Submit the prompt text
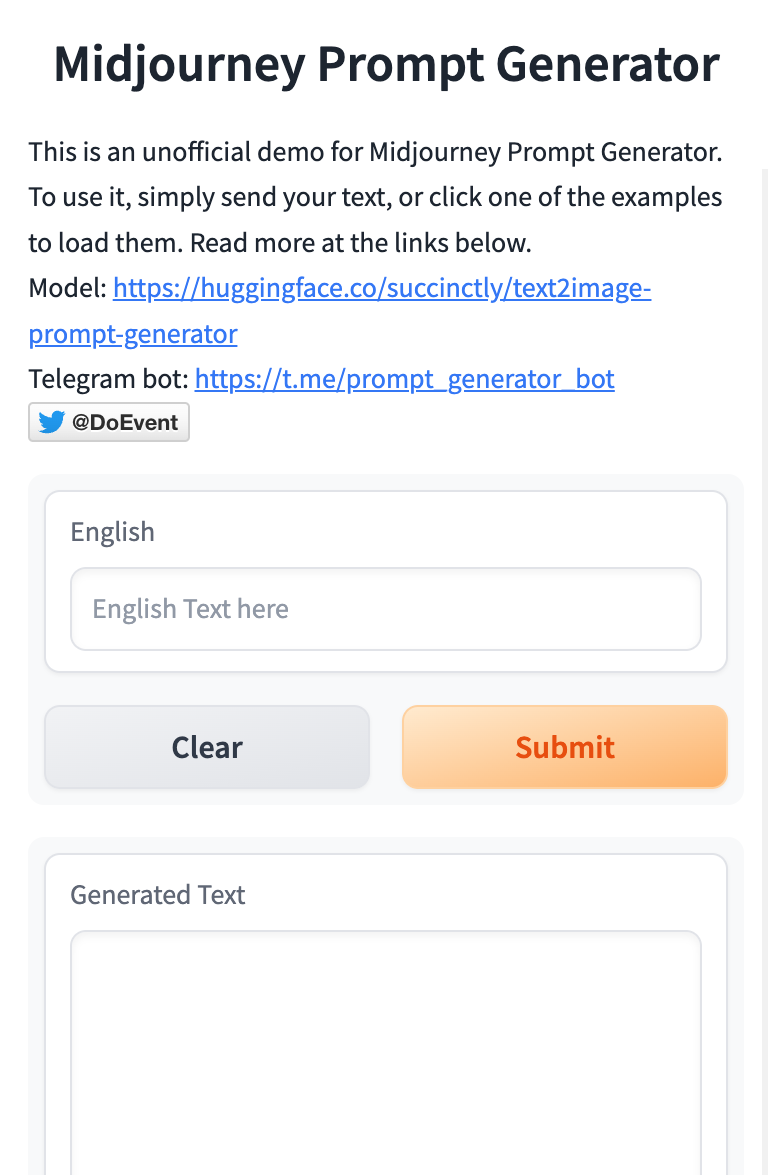Image resolution: width=772 pixels, height=1175 pixels. (565, 747)
